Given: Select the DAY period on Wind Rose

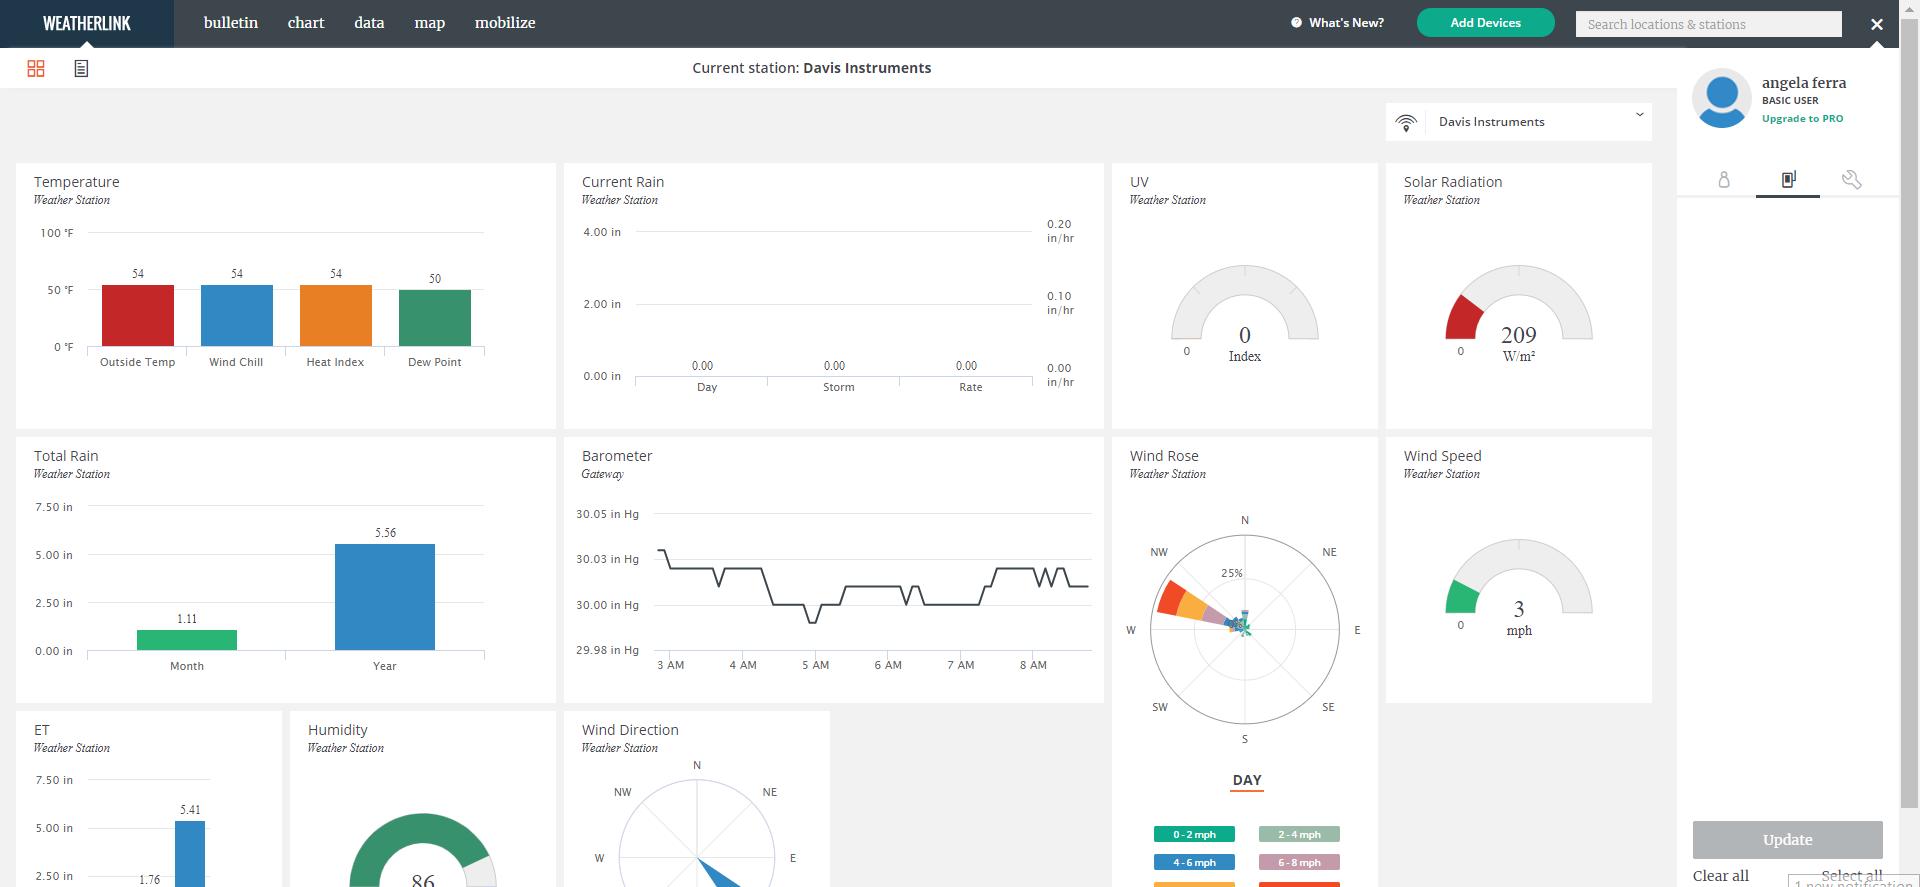Looking at the screenshot, I should 1247,780.
